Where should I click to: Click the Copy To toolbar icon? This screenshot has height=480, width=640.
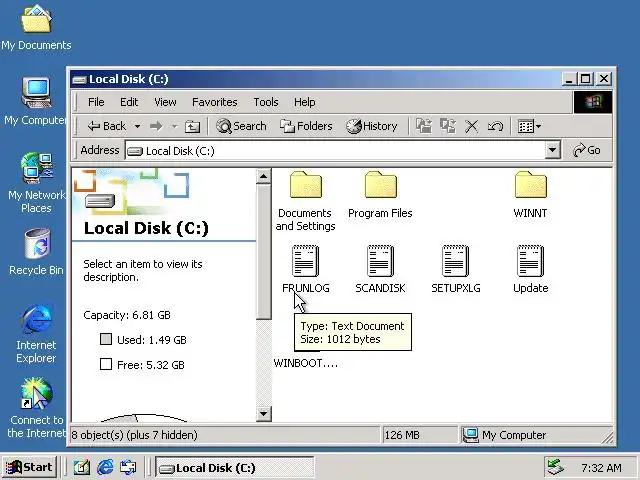(448, 126)
